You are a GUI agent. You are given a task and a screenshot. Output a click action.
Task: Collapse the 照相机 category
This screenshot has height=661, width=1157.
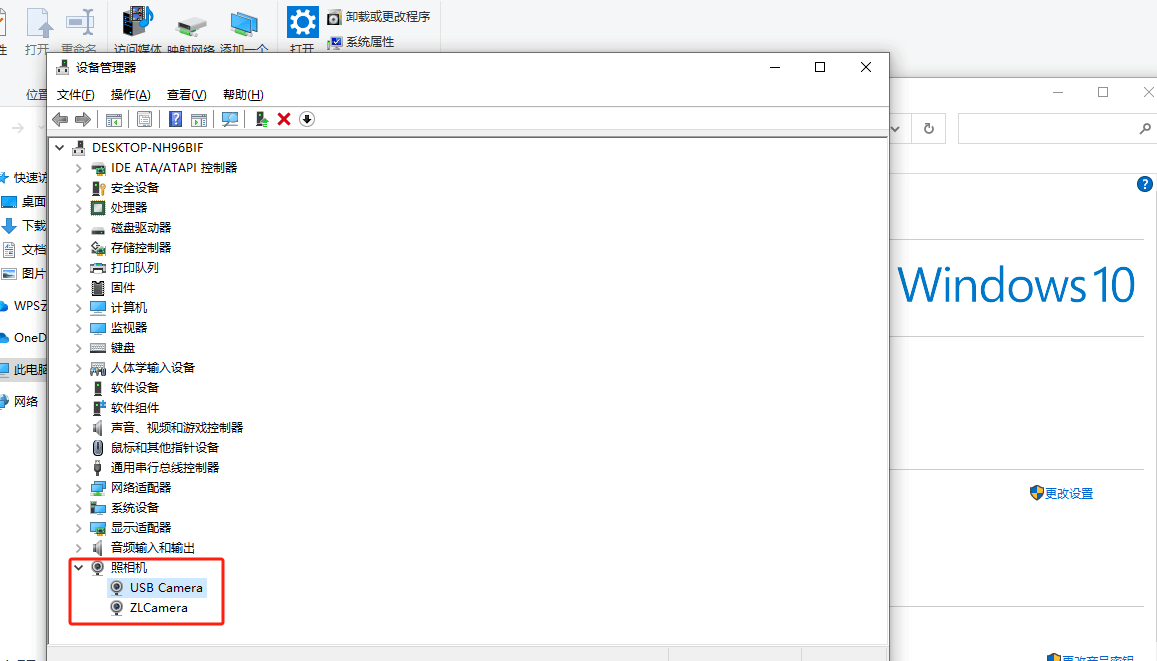coord(79,567)
